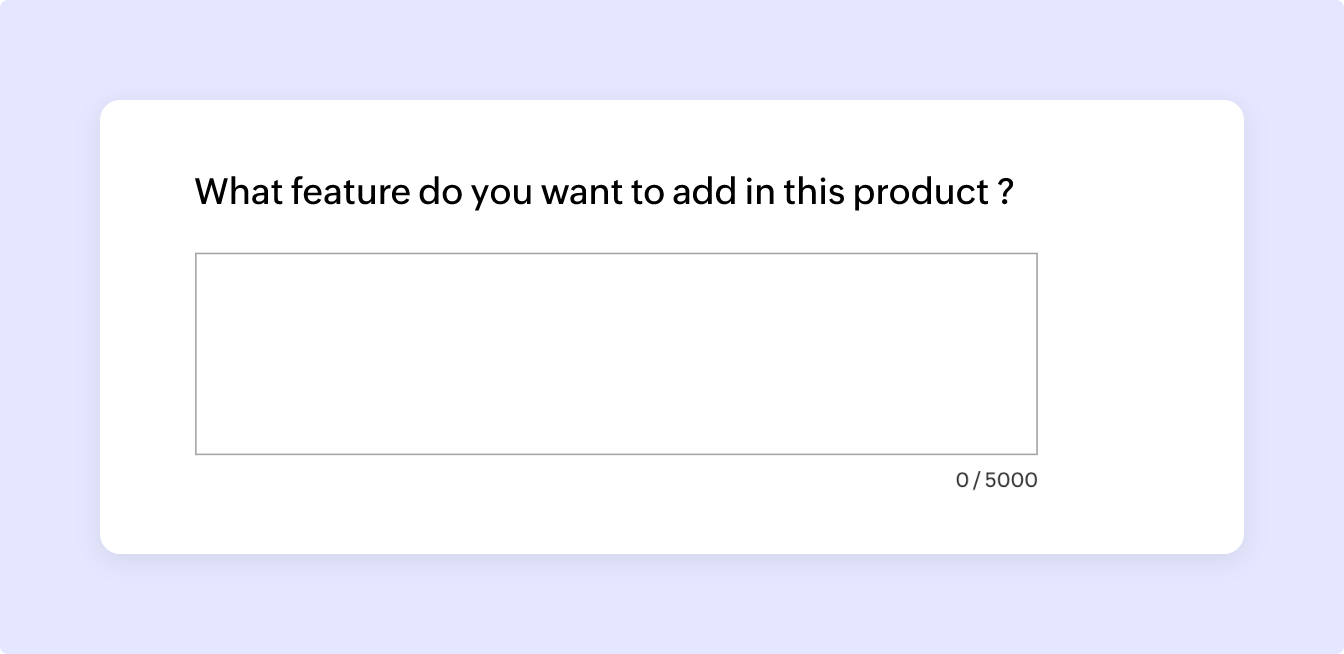
Task: Click the word "add" in the question
Action: 703,191
